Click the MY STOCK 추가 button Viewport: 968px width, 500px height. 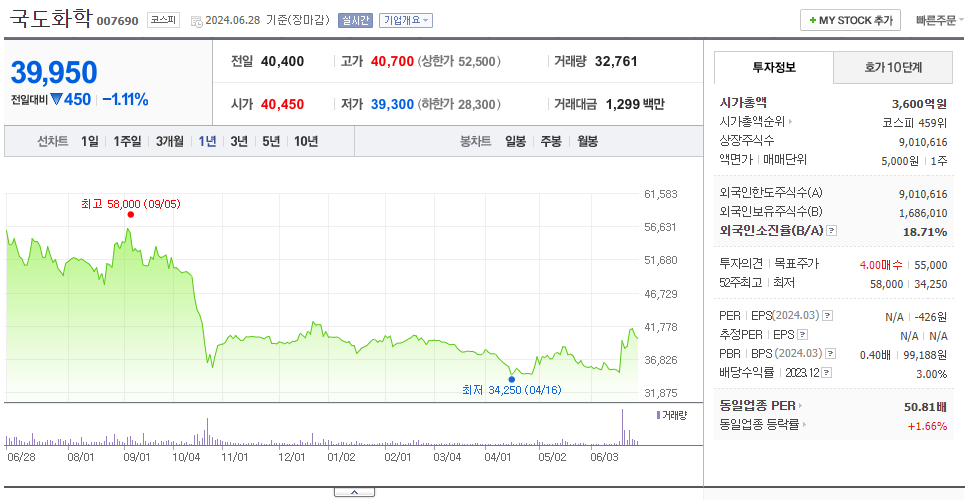point(850,20)
